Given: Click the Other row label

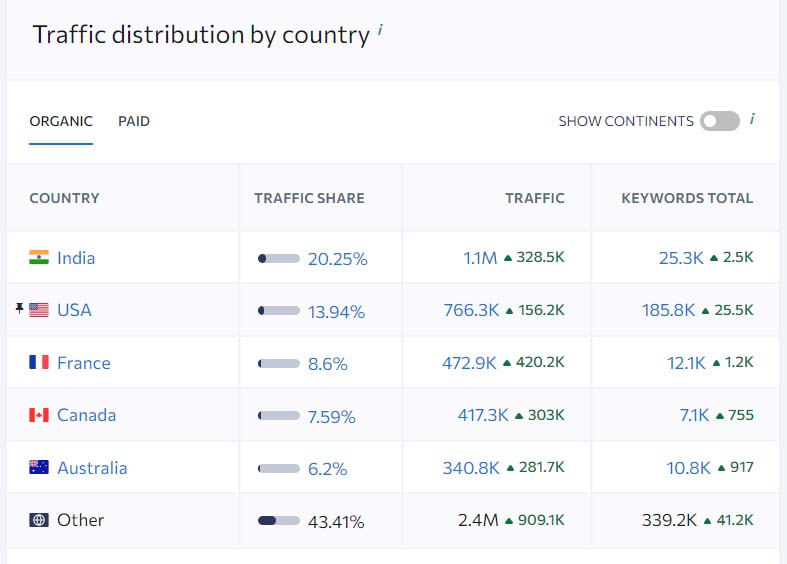Looking at the screenshot, I should [x=81, y=520].
